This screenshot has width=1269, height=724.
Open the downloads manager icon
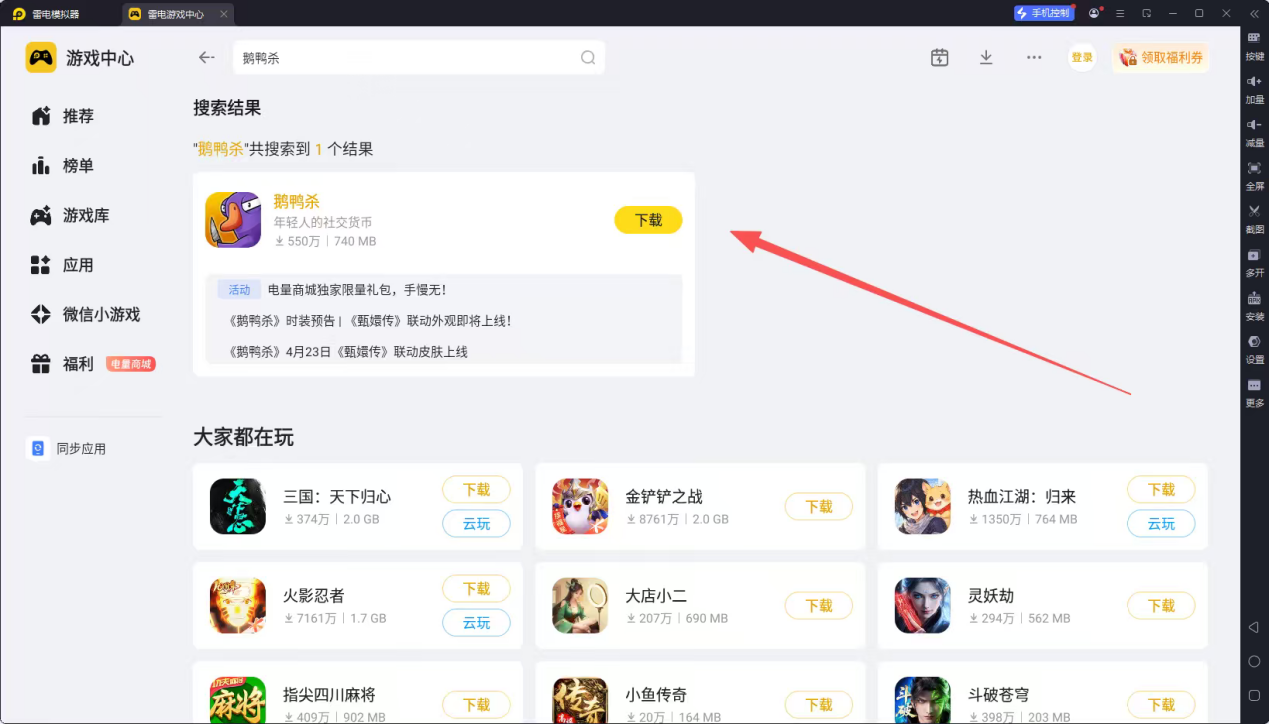tap(986, 58)
